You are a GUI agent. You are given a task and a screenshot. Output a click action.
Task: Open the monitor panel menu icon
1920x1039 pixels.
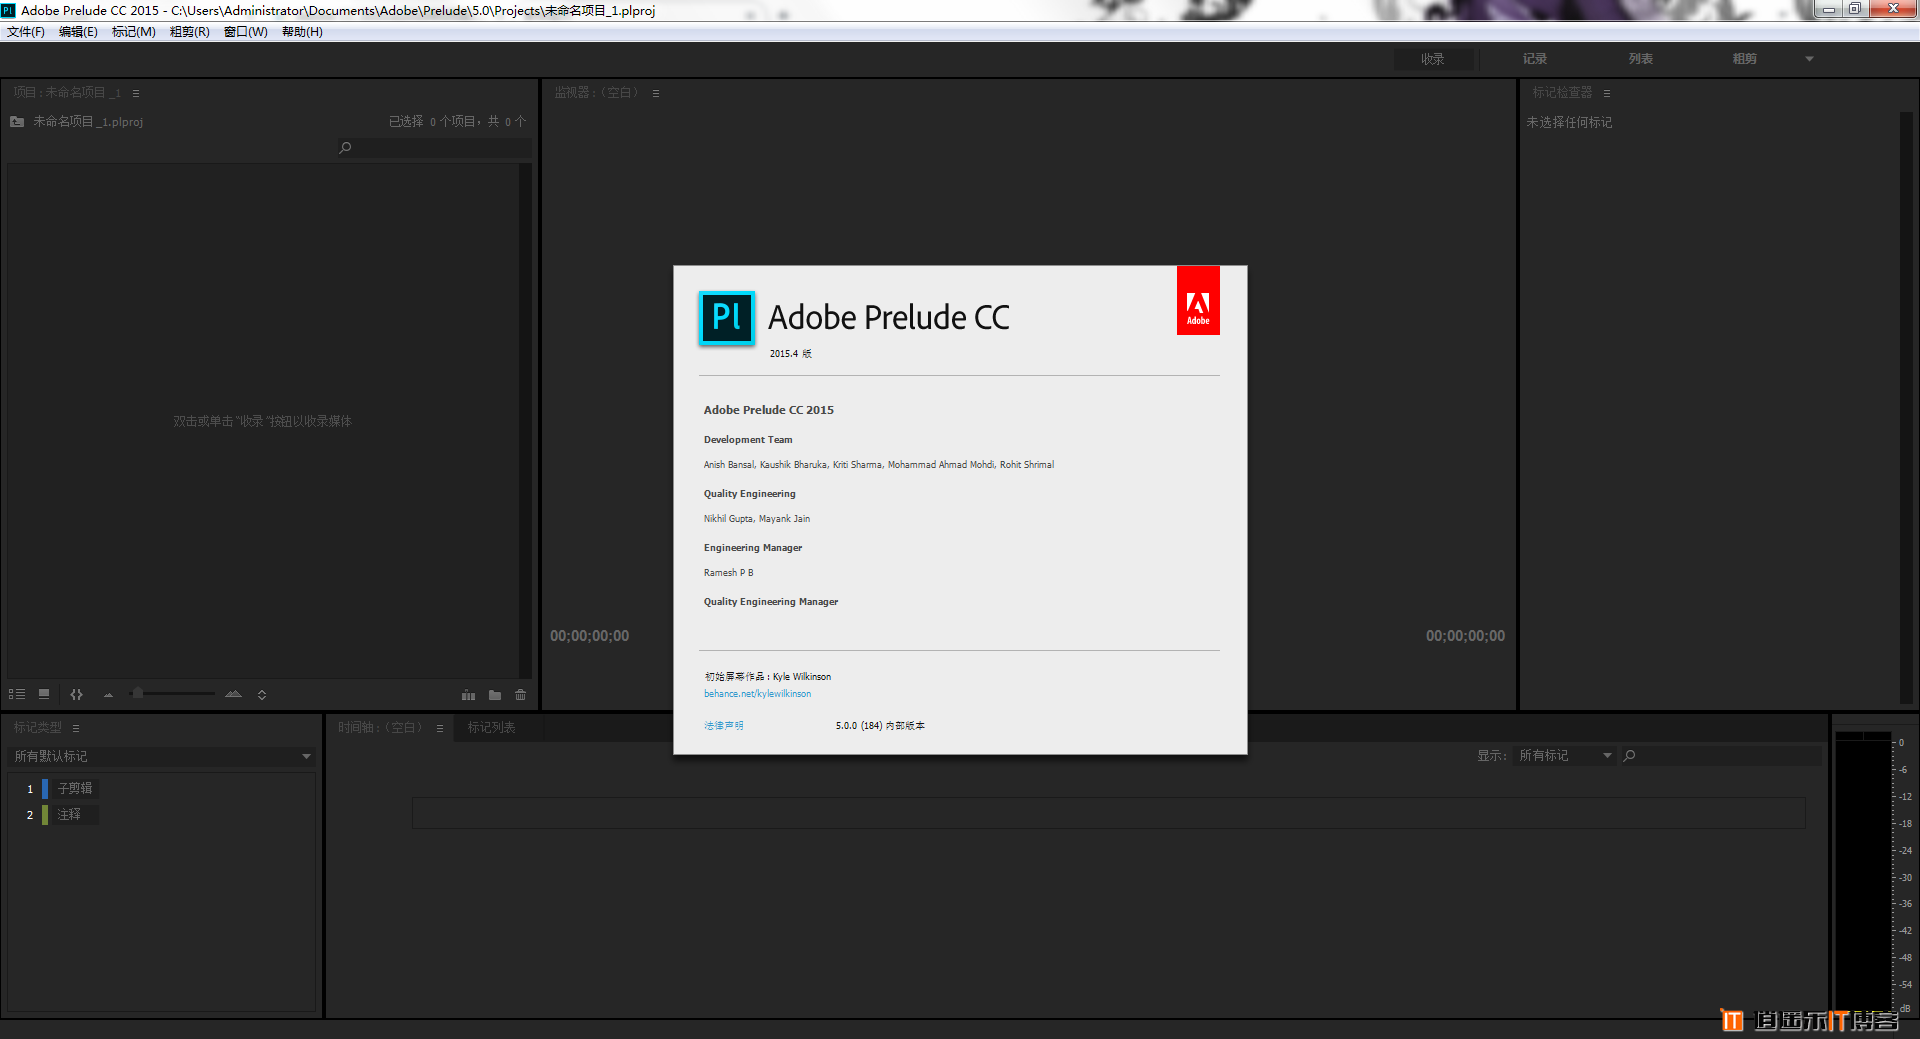click(x=656, y=93)
